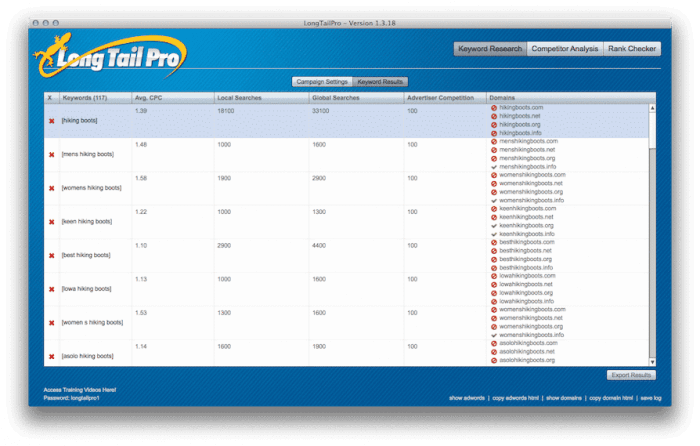Click Export Results button
Screen dimensions: 700x446
pyautogui.click(x=631, y=375)
